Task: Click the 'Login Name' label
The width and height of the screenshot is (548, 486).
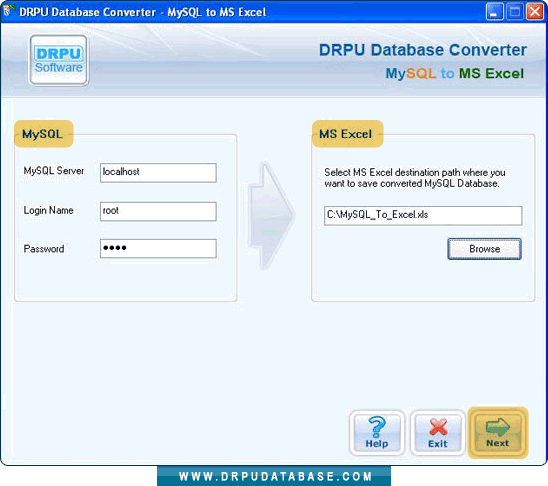Action: 49,210
